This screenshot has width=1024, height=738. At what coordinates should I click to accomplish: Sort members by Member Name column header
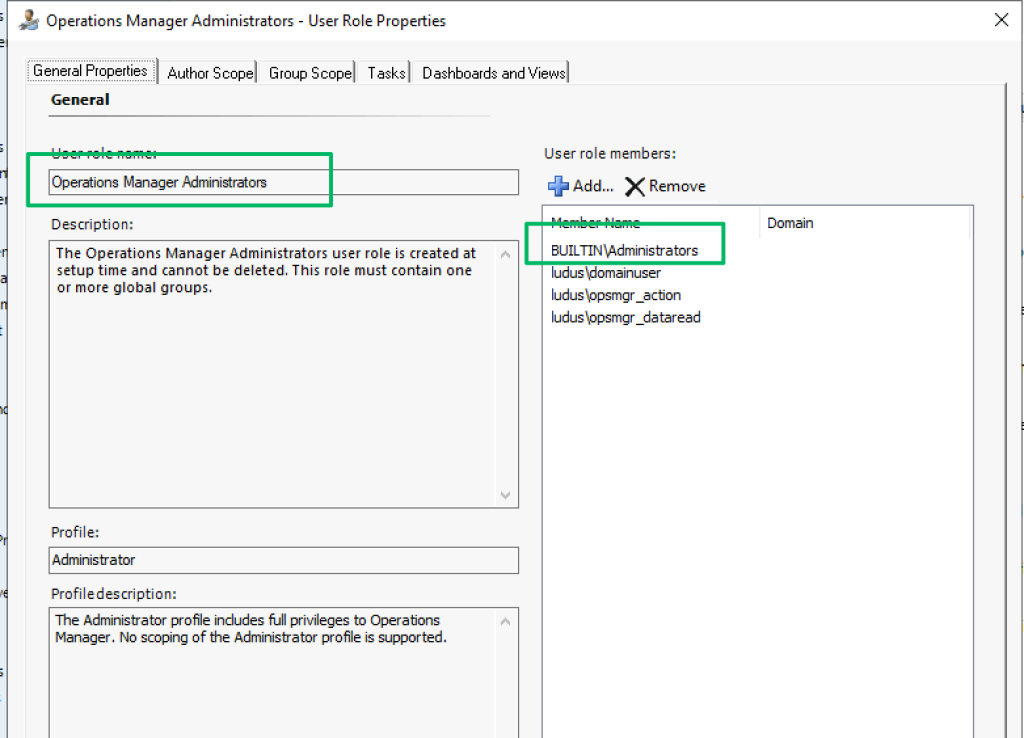651,223
